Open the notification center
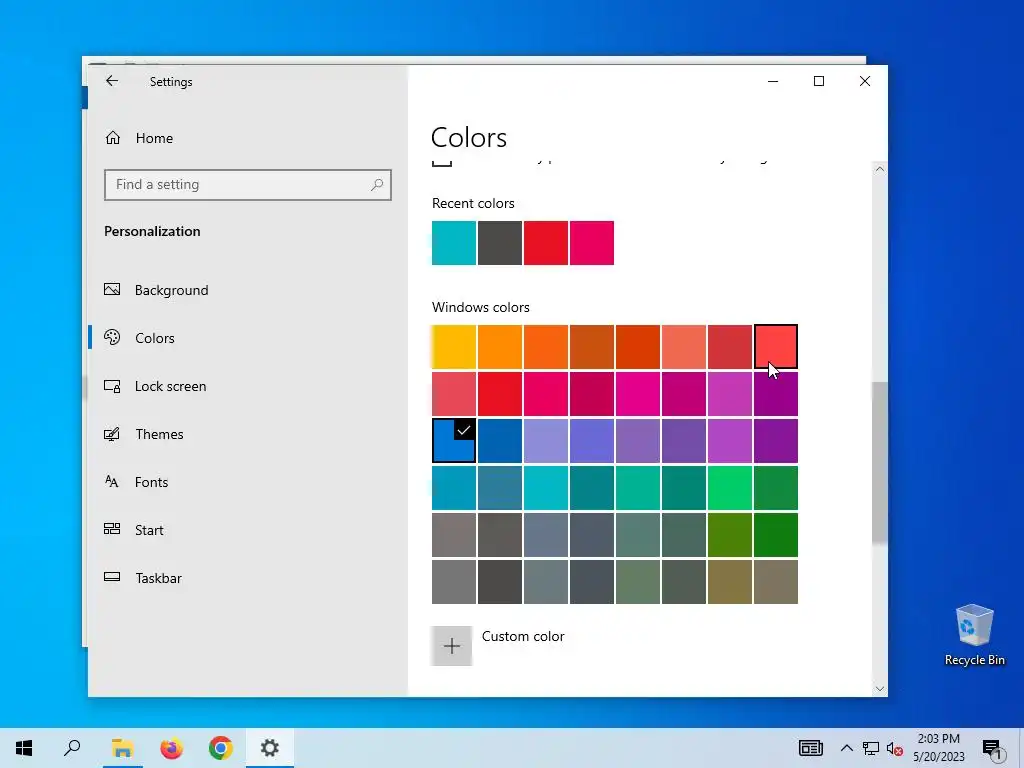This screenshot has height=768, width=1024. point(993,749)
